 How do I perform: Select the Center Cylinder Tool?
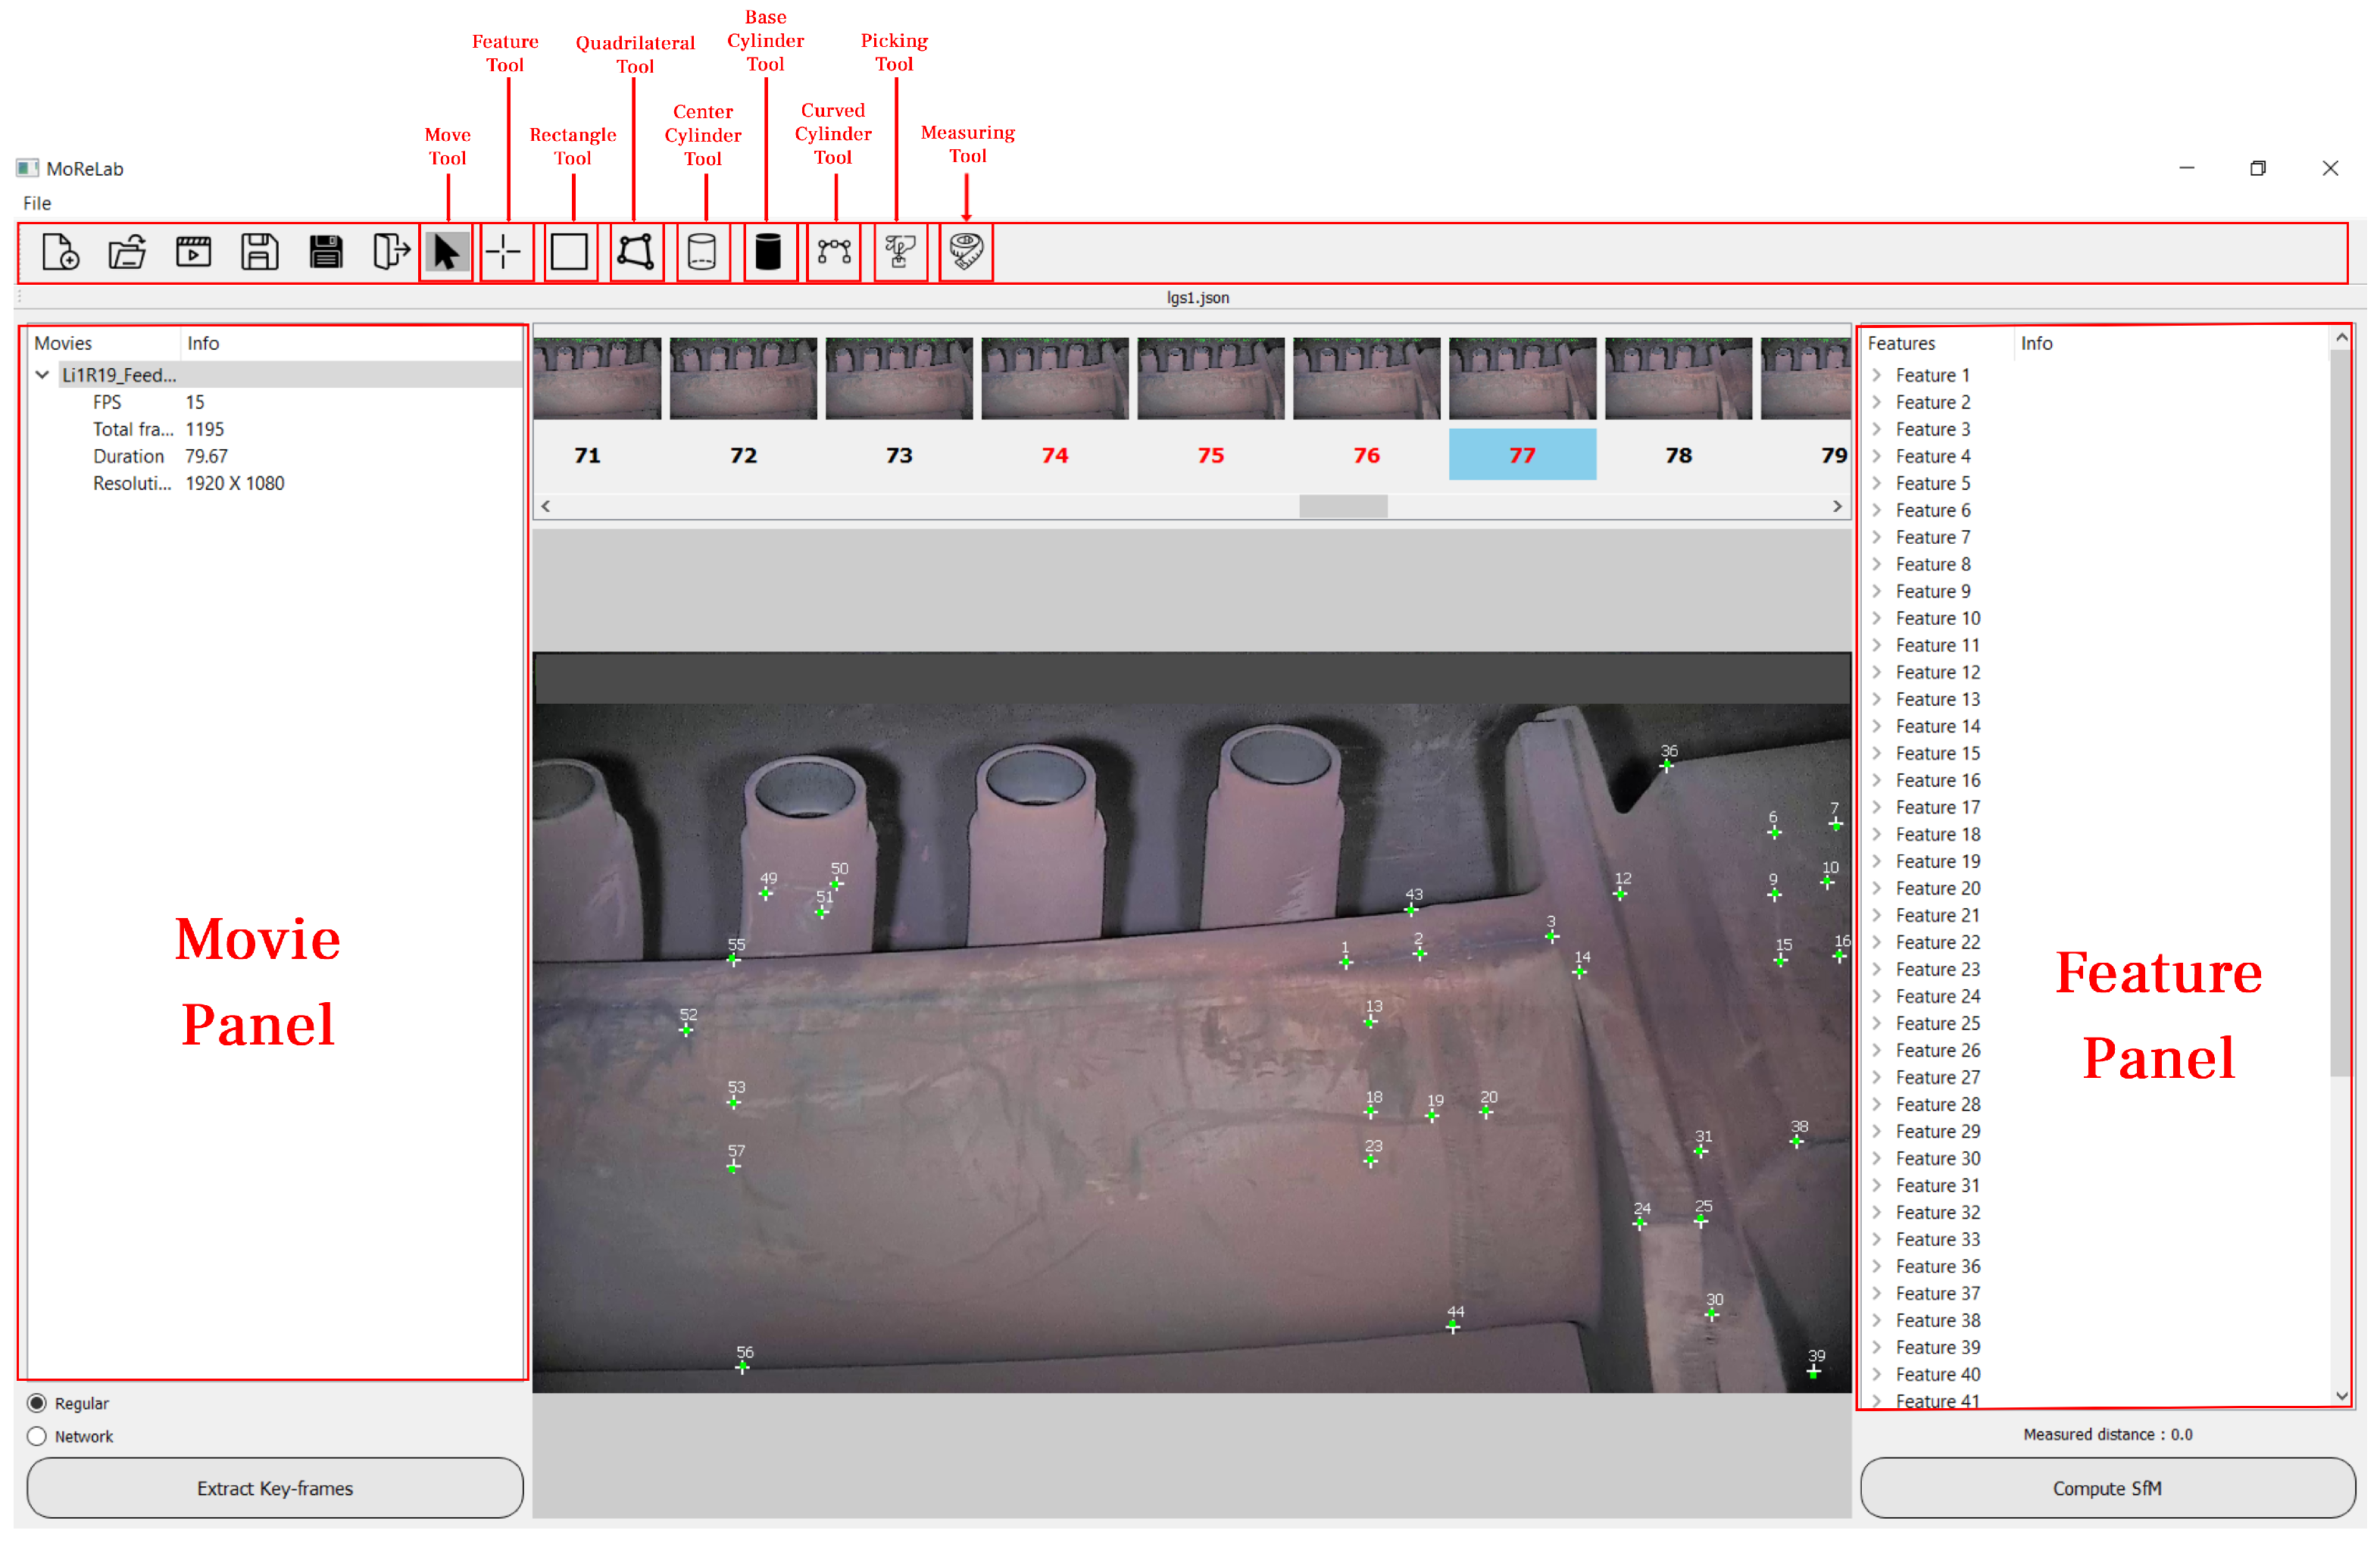701,251
